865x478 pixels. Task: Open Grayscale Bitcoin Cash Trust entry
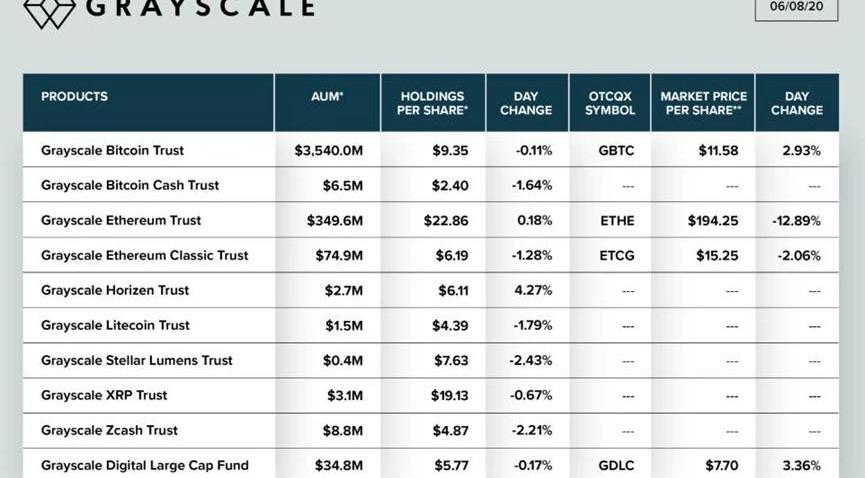point(430,185)
